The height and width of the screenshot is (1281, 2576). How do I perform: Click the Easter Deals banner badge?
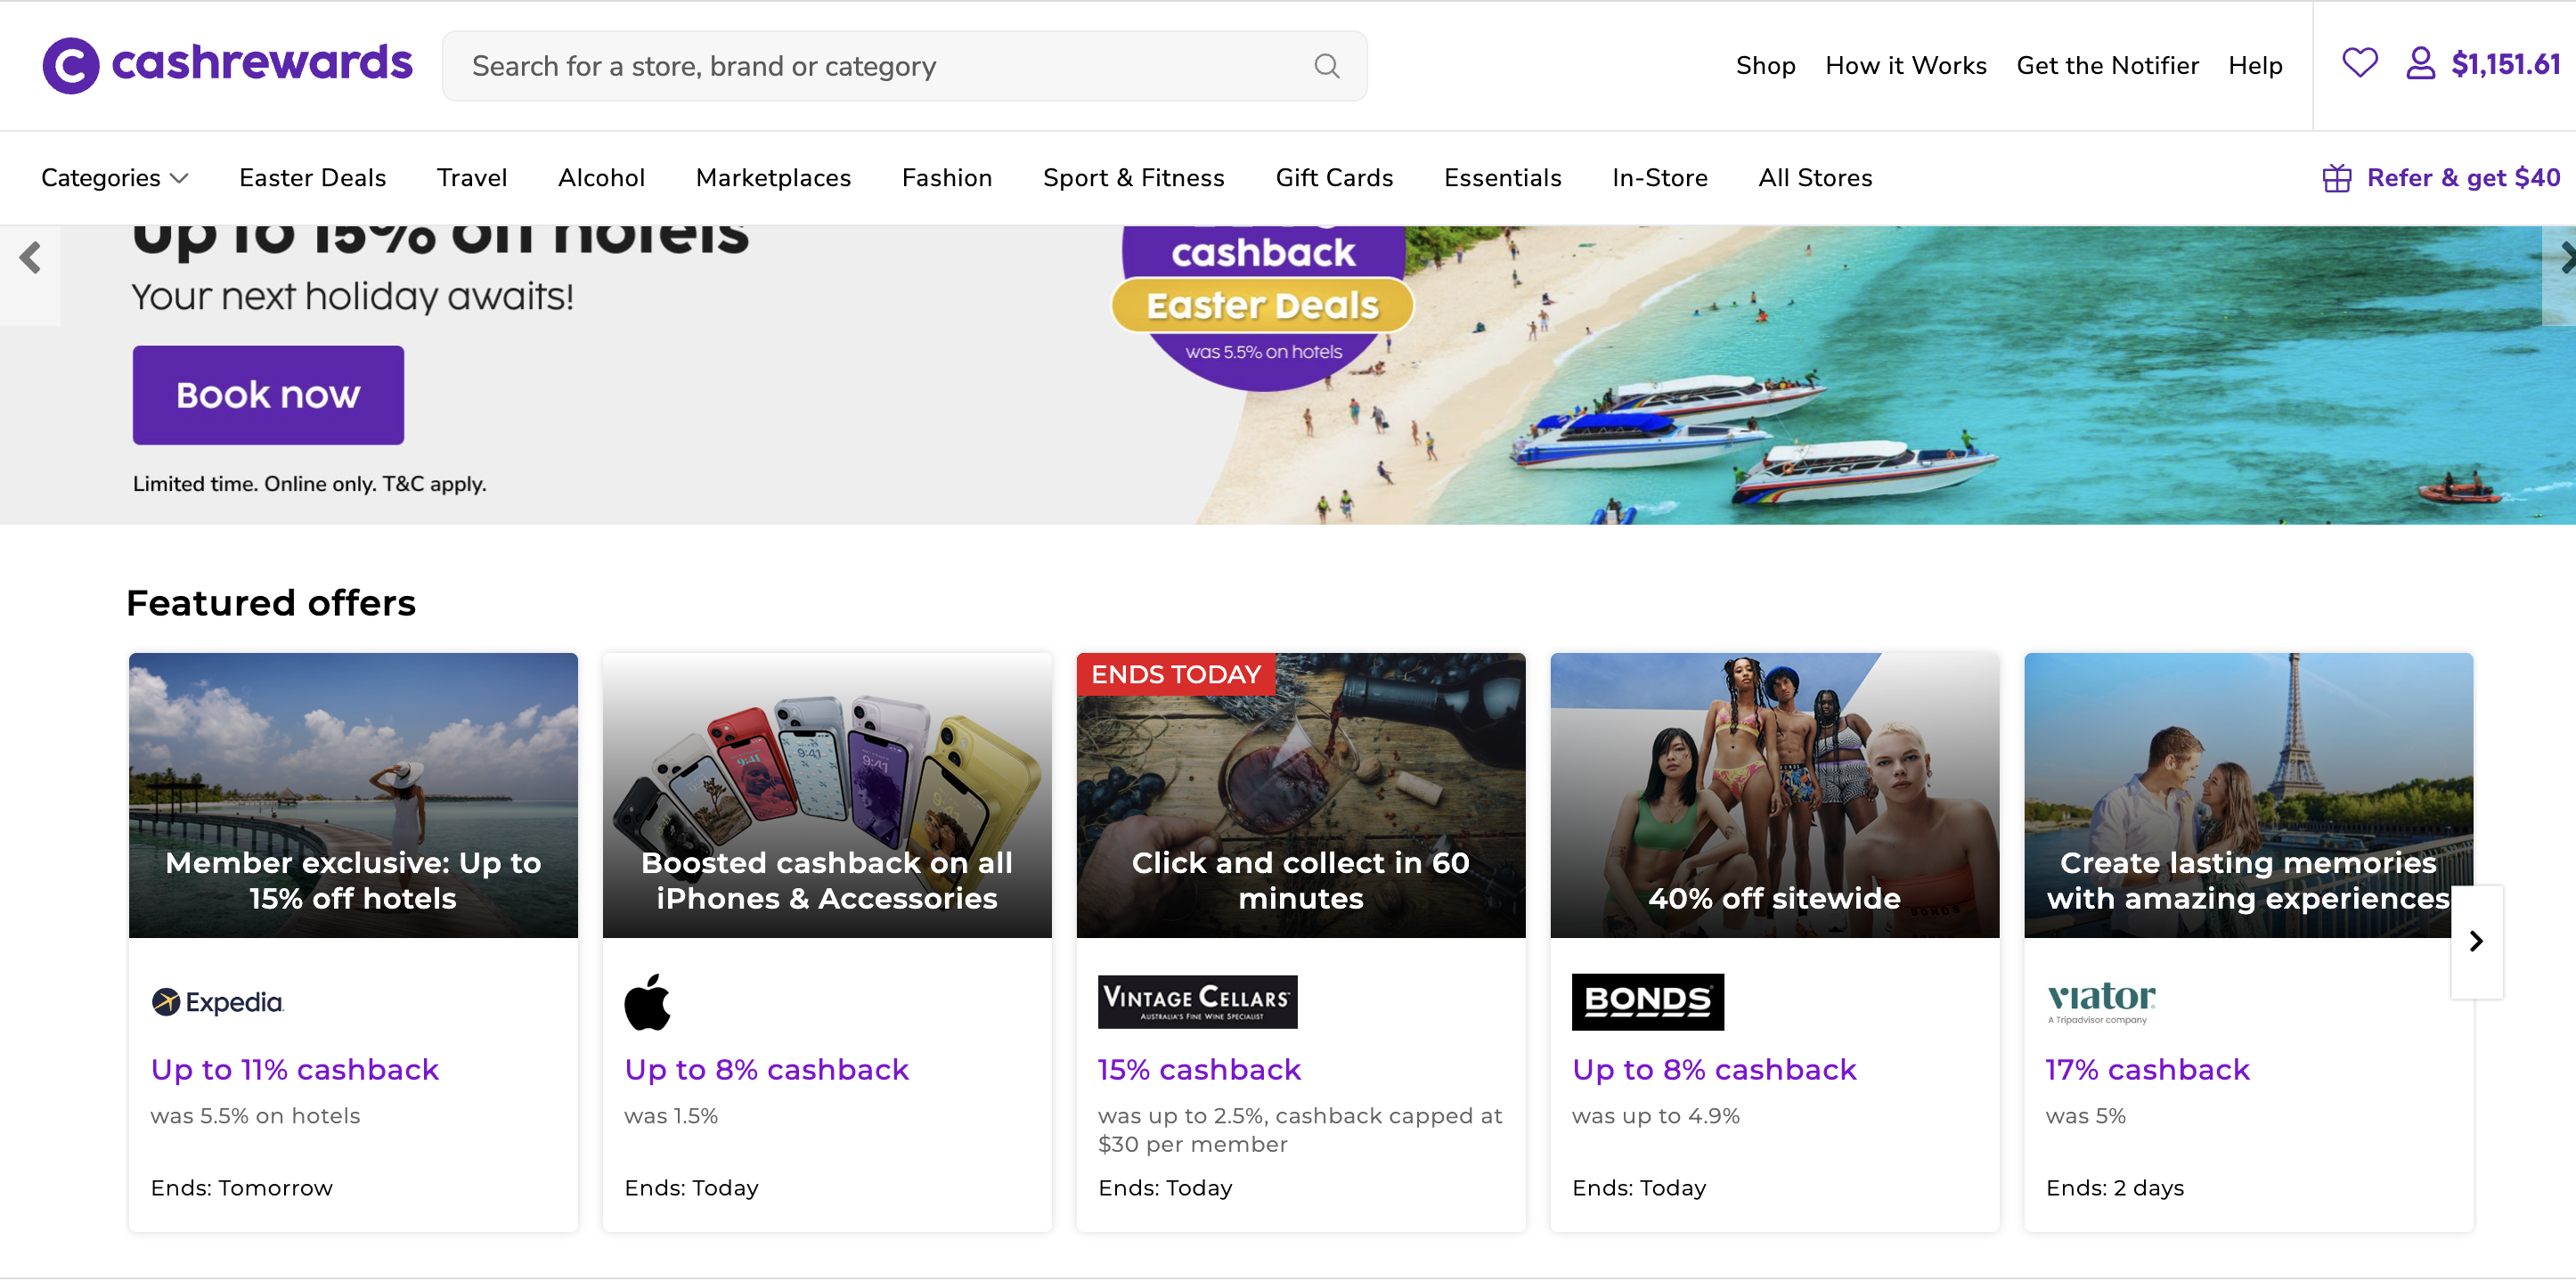tap(1262, 305)
